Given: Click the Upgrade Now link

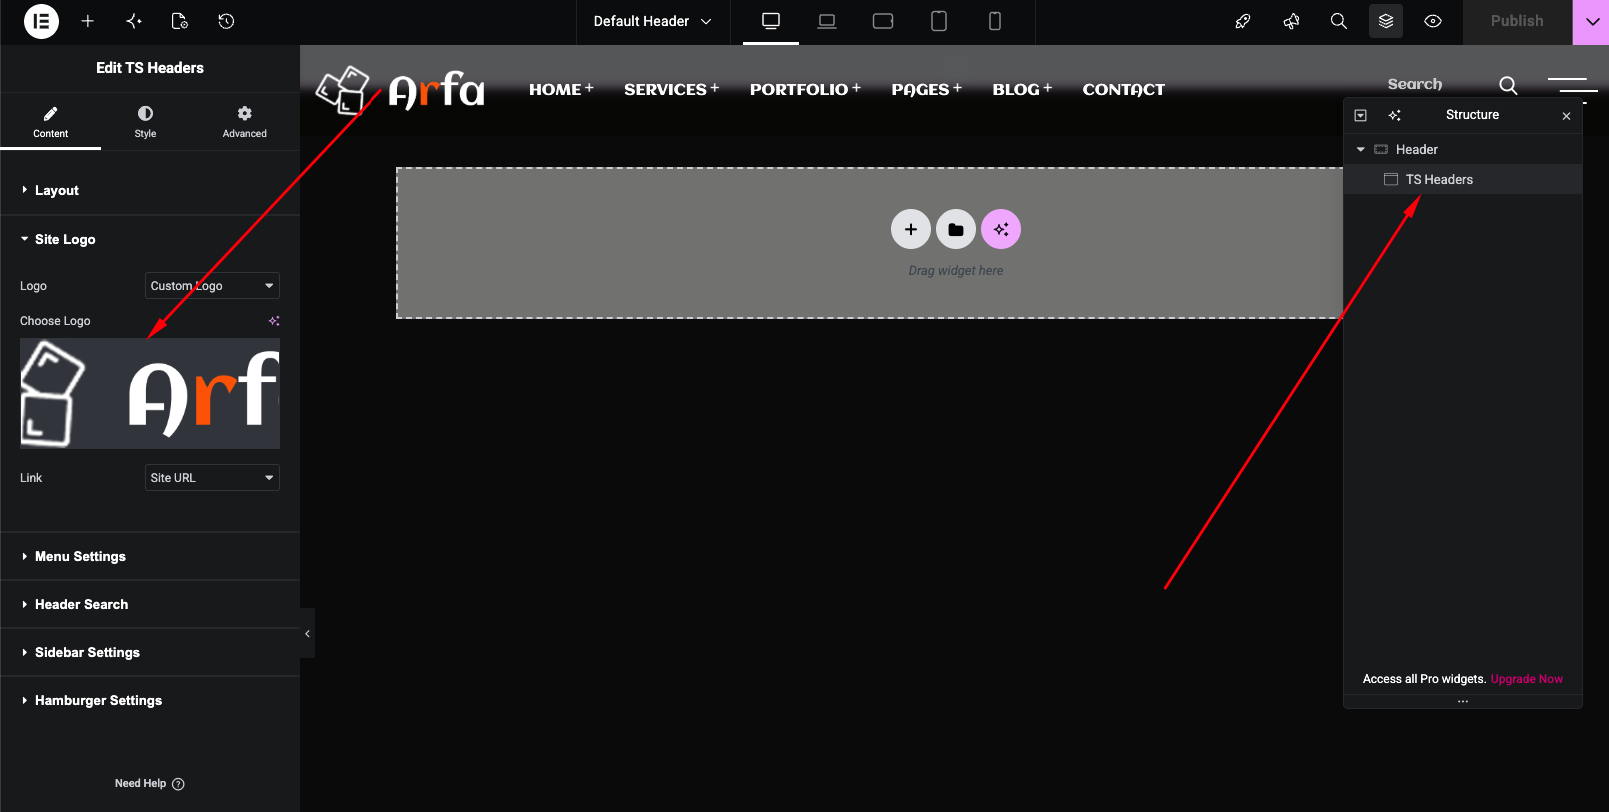Looking at the screenshot, I should pos(1526,679).
